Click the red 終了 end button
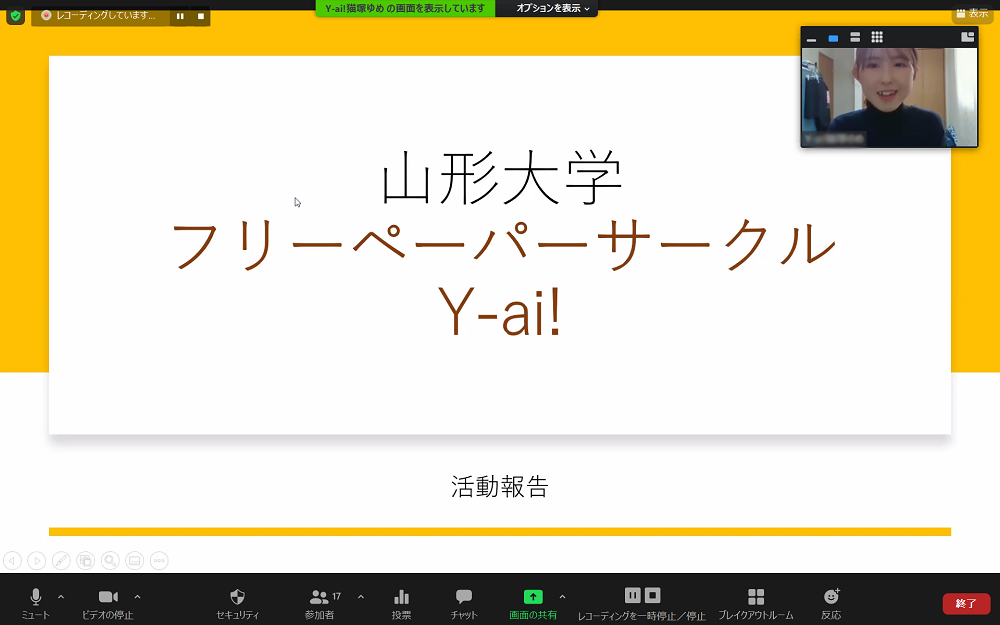This screenshot has height=625, width=1000. (x=966, y=603)
